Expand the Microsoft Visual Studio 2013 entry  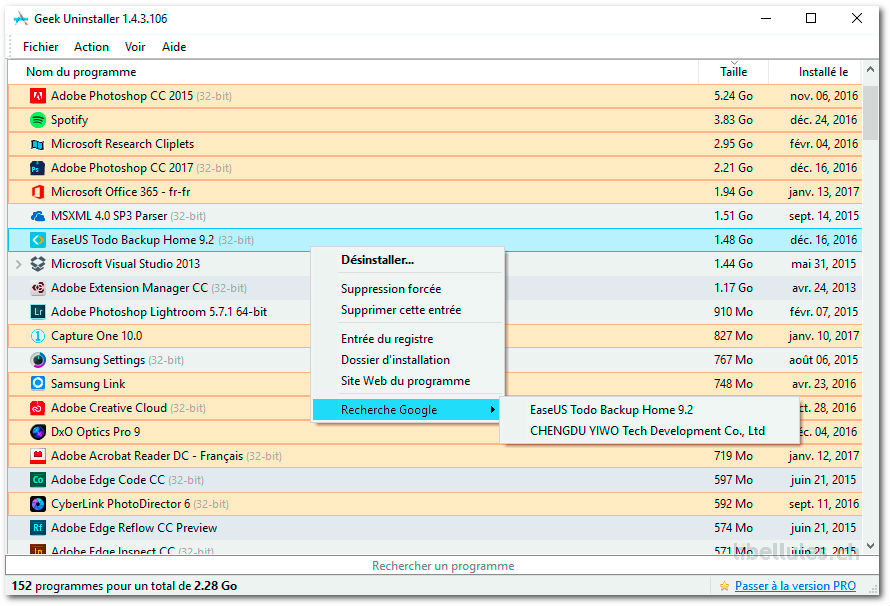(18, 264)
